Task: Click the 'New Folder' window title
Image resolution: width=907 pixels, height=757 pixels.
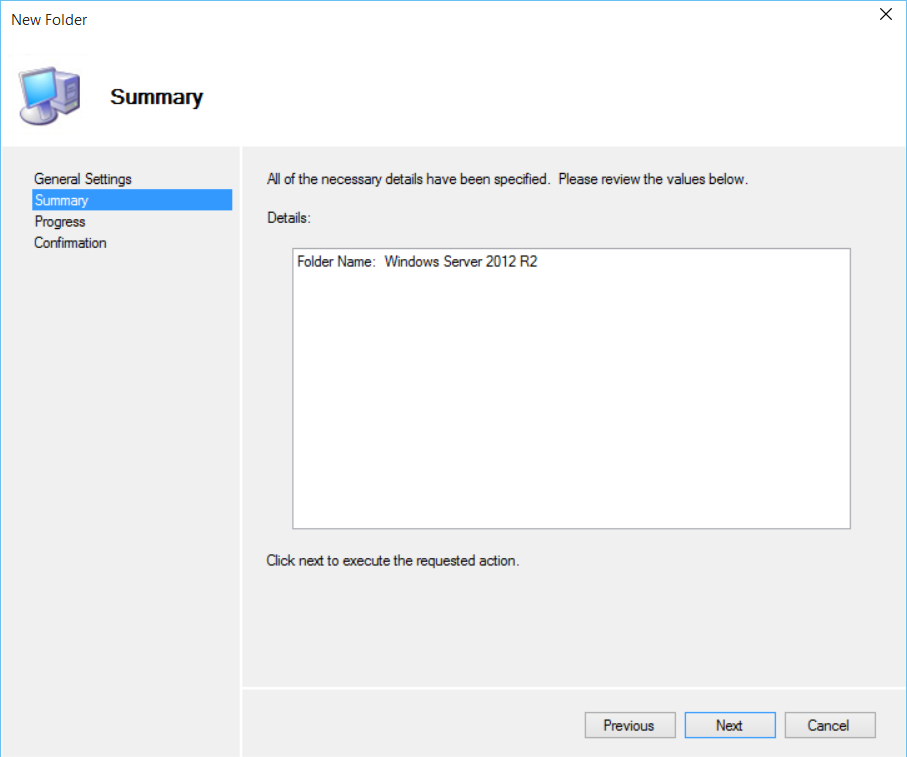Action: (49, 19)
